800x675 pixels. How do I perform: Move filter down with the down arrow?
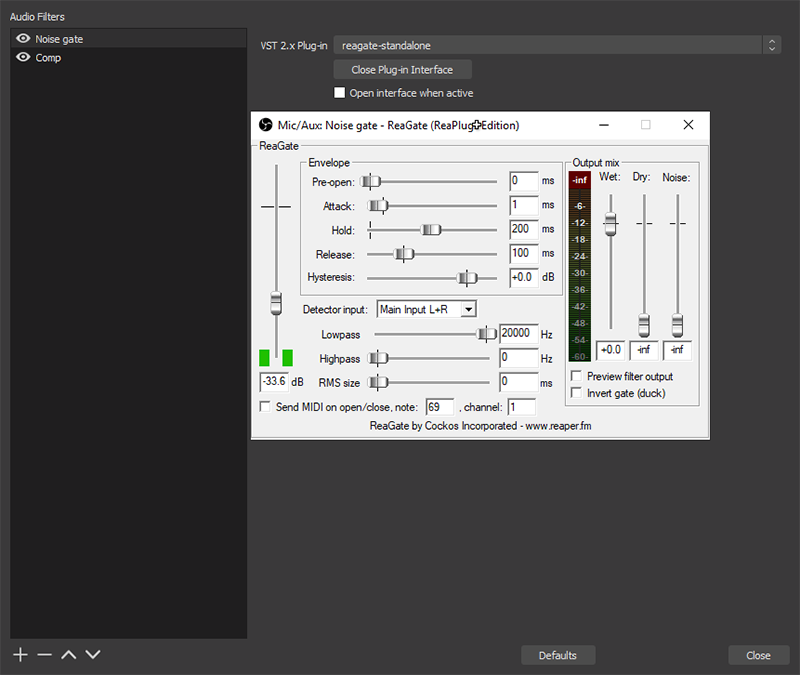pyautogui.click(x=93, y=654)
